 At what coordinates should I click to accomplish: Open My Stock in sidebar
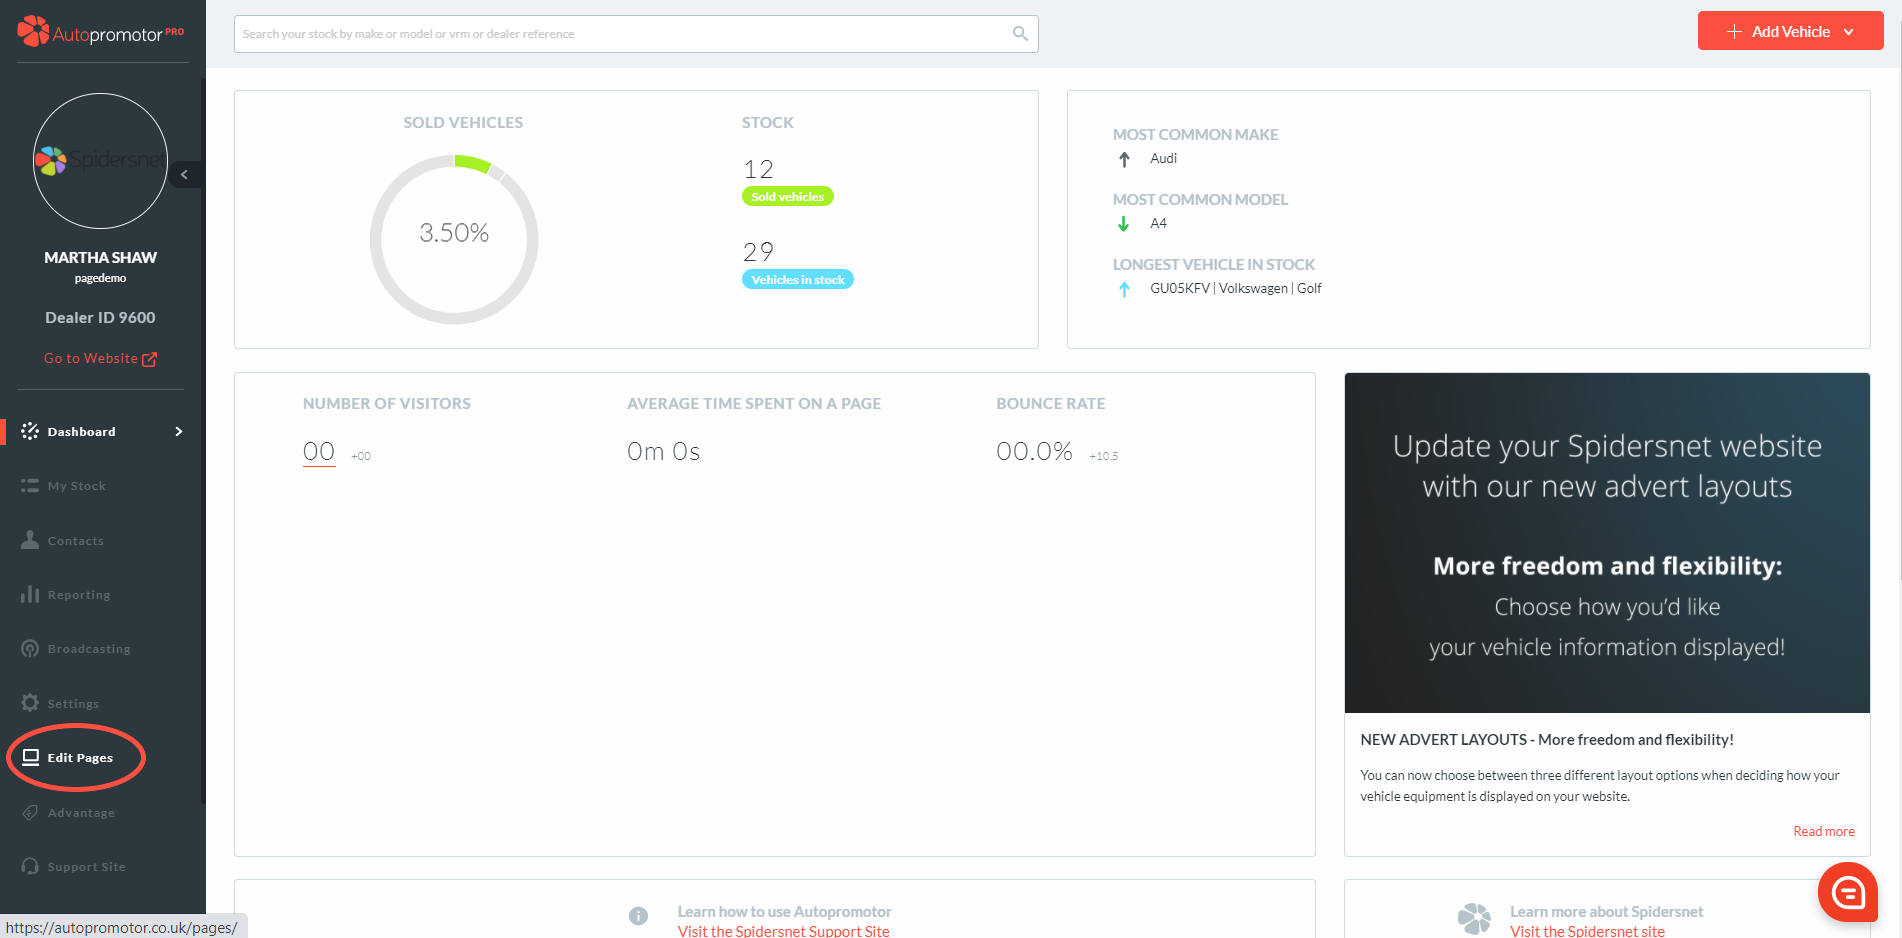pyautogui.click(x=76, y=486)
